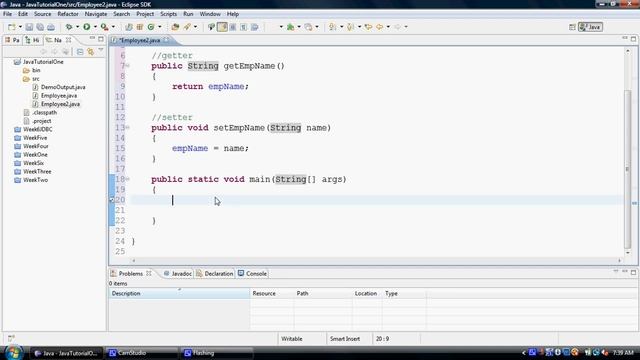Minimize the Navigator panel

(92, 39)
